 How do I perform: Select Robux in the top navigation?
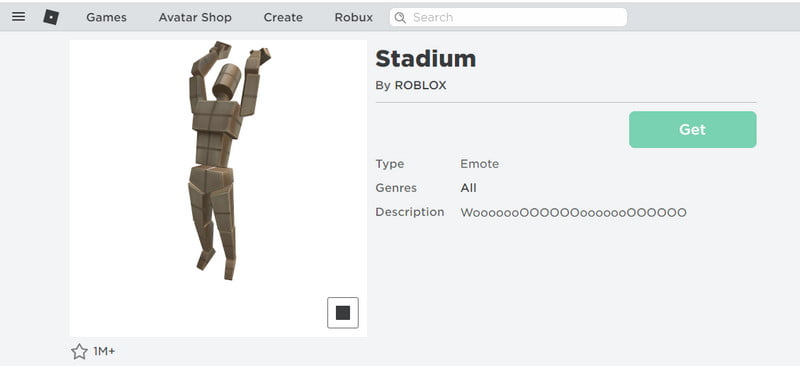pos(354,17)
